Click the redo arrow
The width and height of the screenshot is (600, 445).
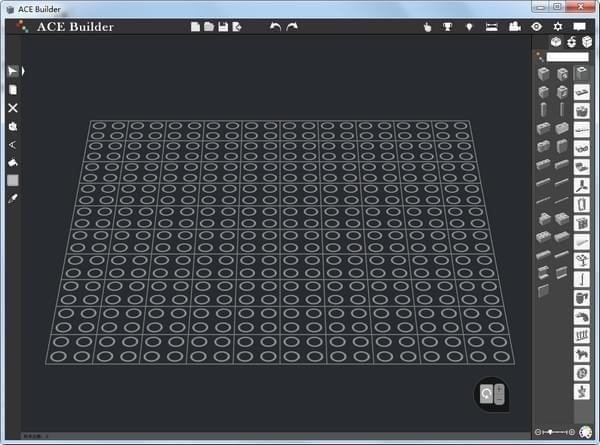click(x=292, y=27)
